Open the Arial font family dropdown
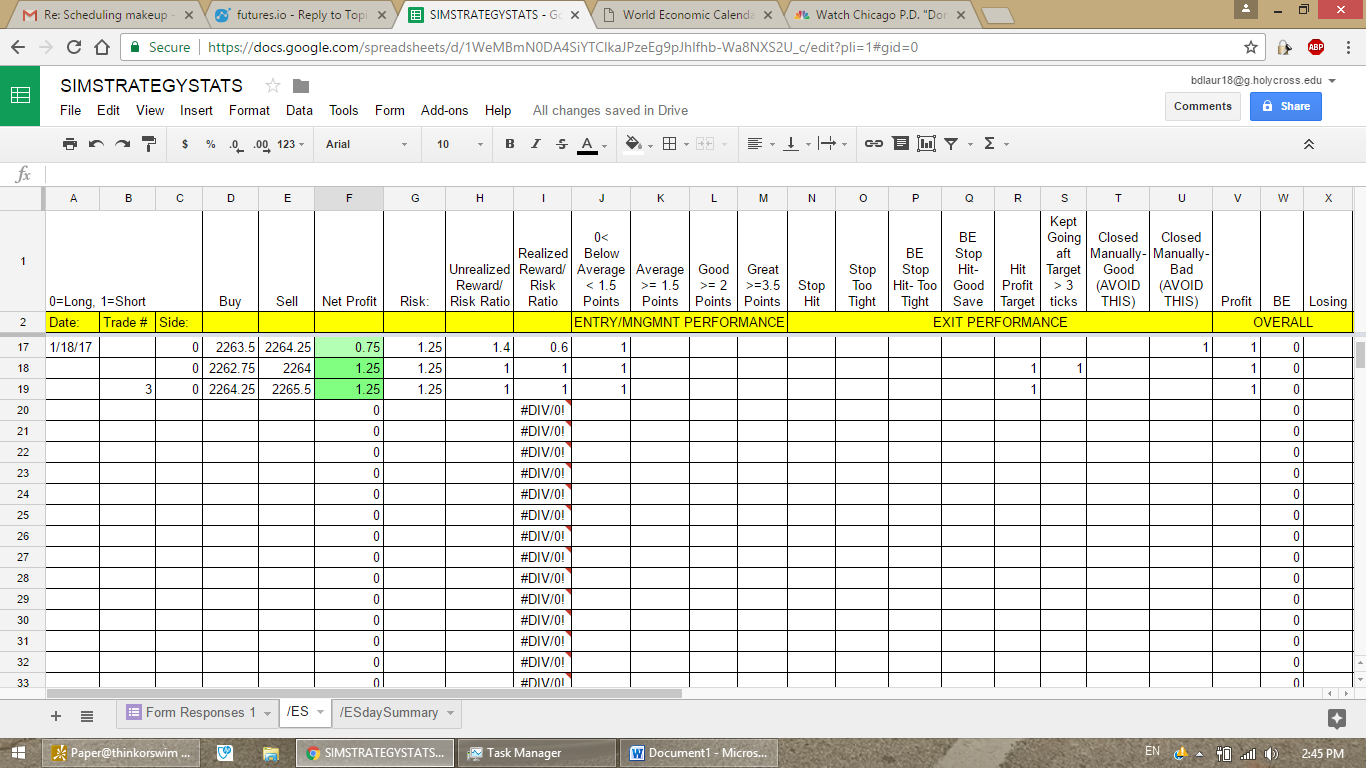Image resolution: width=1366 pixels, height=768 pixels. [x=367, y=144]
